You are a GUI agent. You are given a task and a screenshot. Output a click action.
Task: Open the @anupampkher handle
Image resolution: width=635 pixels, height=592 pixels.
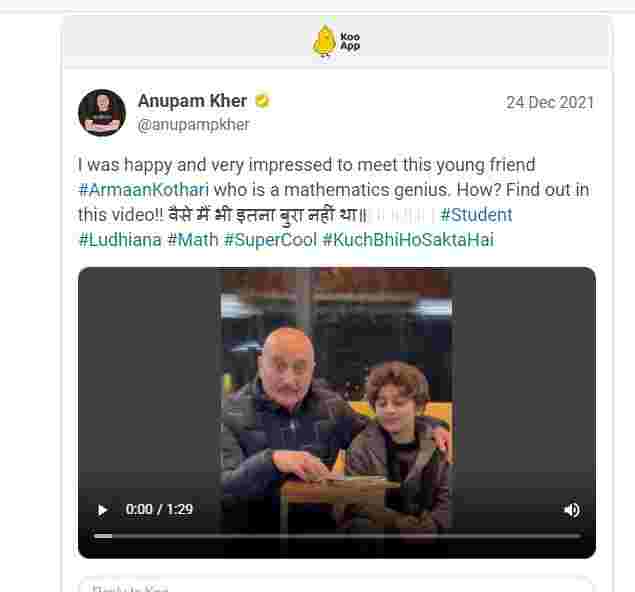[x=193, y=125]
